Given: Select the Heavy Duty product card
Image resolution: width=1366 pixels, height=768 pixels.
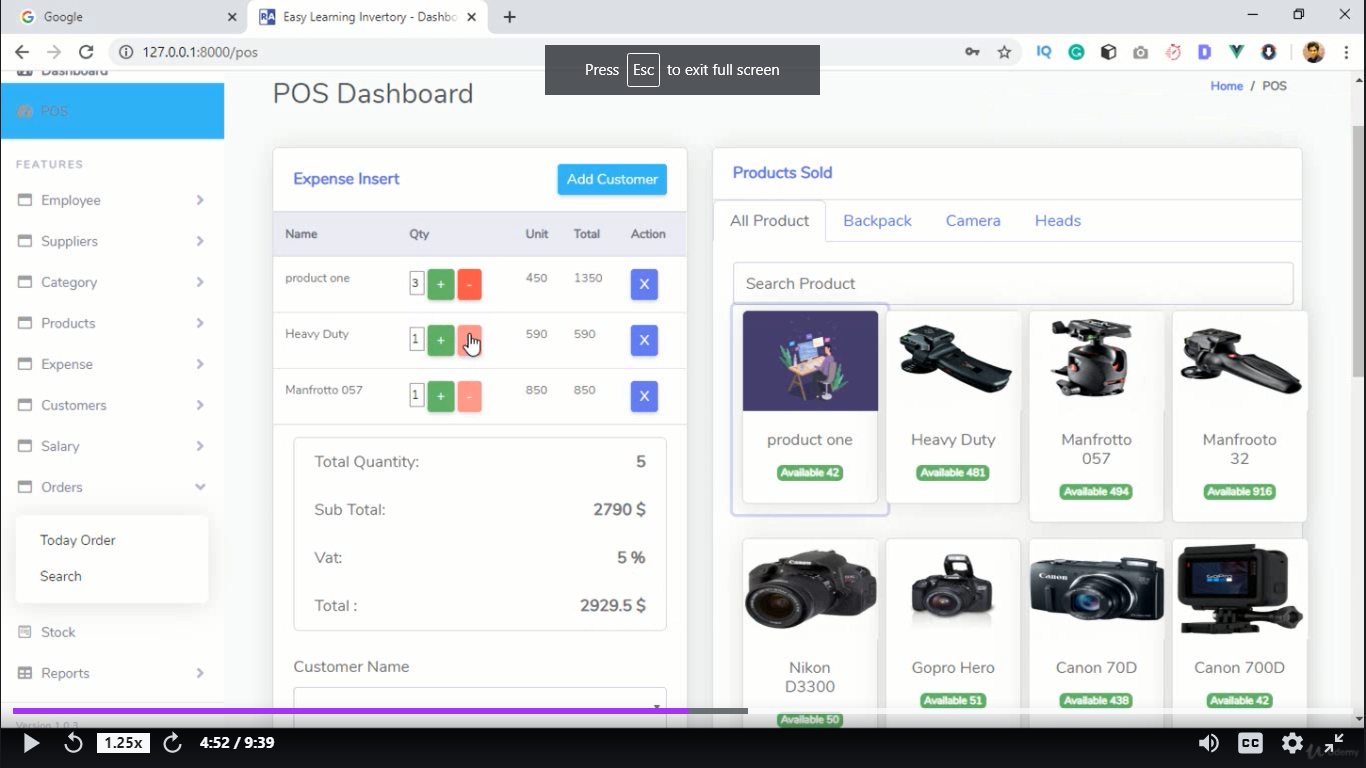Looking at the screenshot, I should tap(953, 406).
